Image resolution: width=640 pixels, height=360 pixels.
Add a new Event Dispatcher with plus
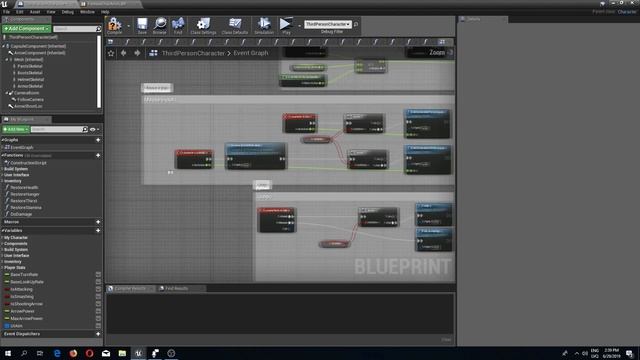(98, 334)
